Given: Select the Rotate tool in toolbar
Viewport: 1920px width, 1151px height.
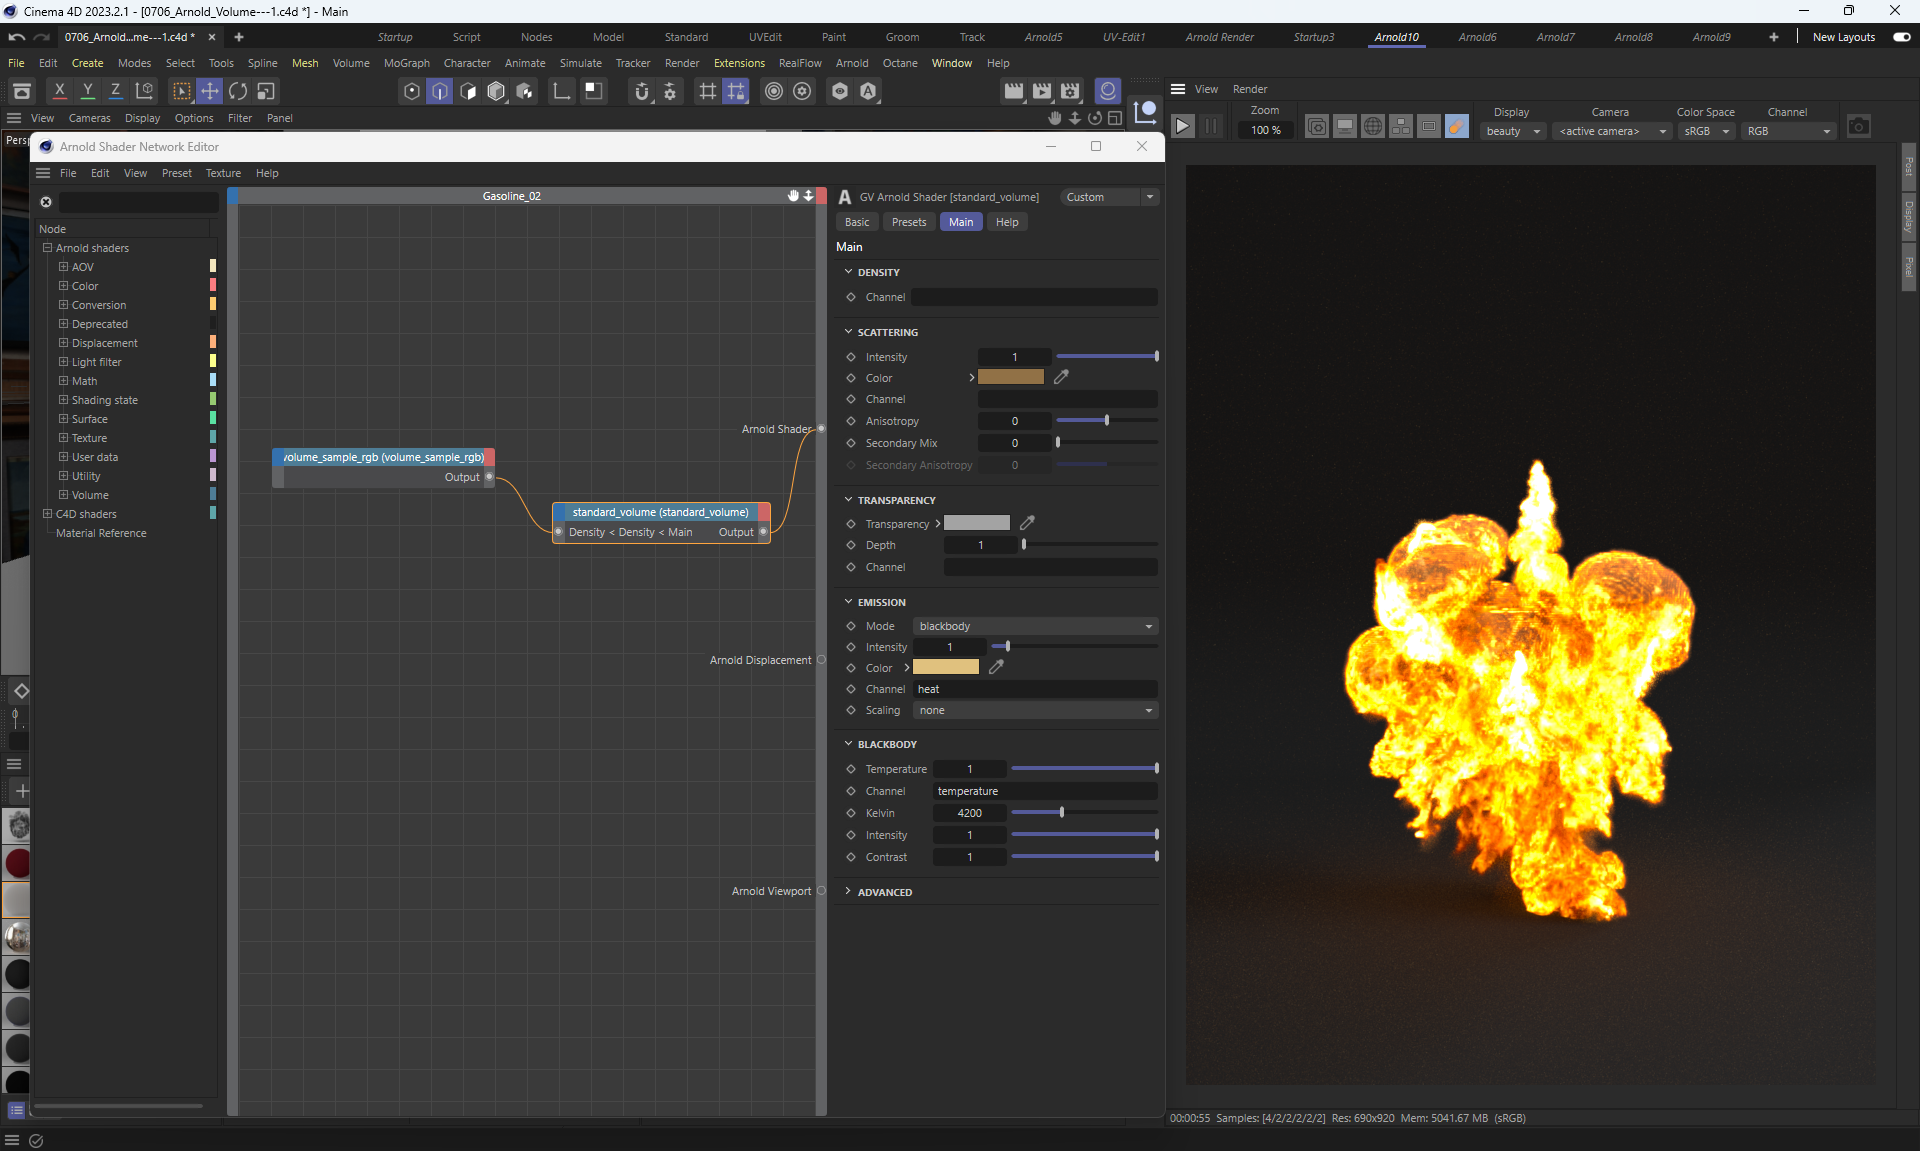Looking at the screenshot, I should pyautogui.click(x=238, y=91).
